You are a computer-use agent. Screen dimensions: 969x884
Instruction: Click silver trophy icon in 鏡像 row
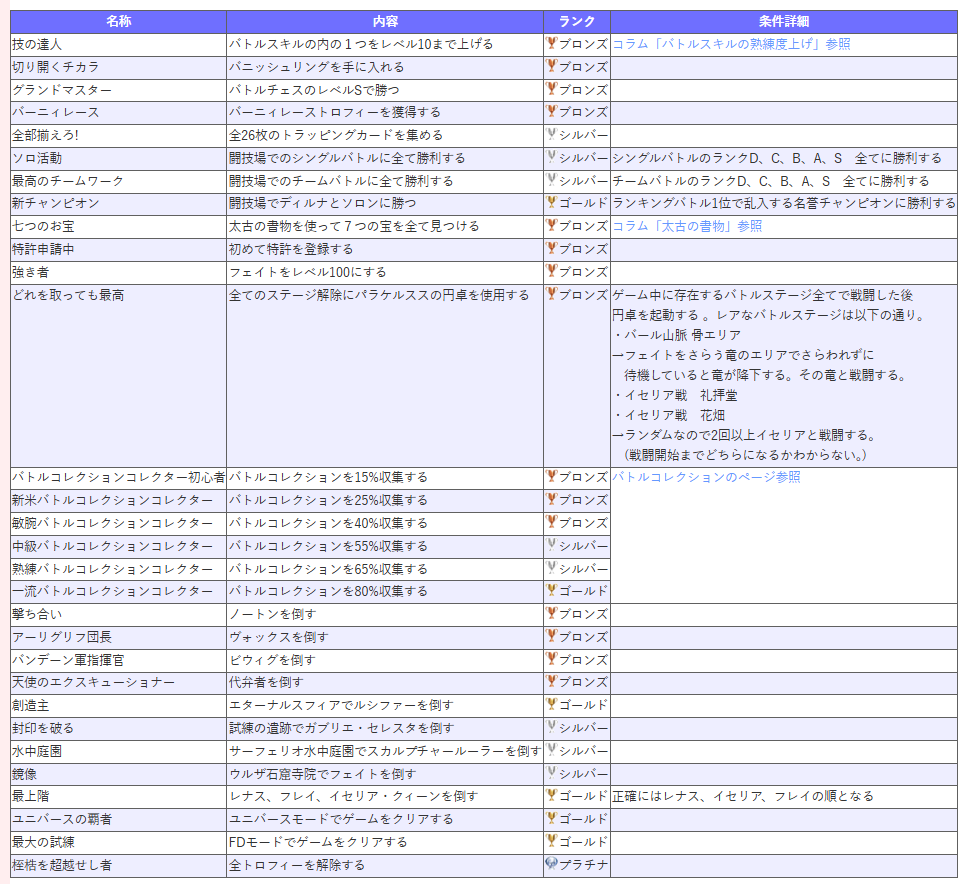[551, 773]
